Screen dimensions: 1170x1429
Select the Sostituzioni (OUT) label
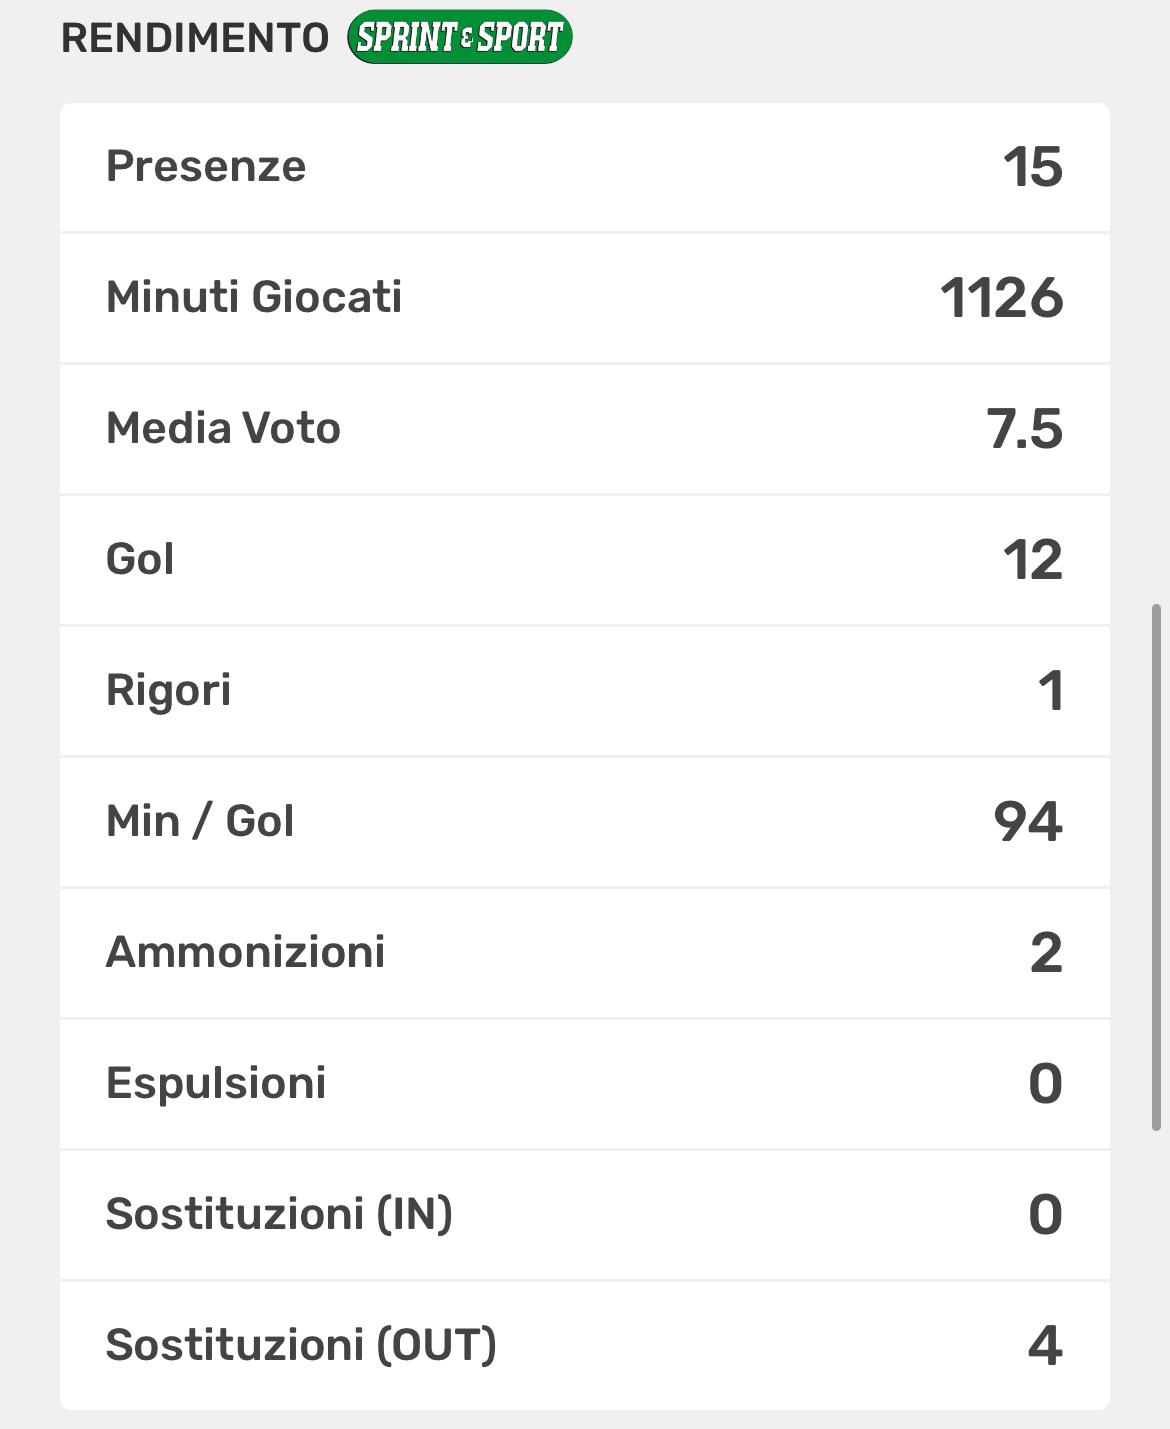click(x=301, y=1345)
